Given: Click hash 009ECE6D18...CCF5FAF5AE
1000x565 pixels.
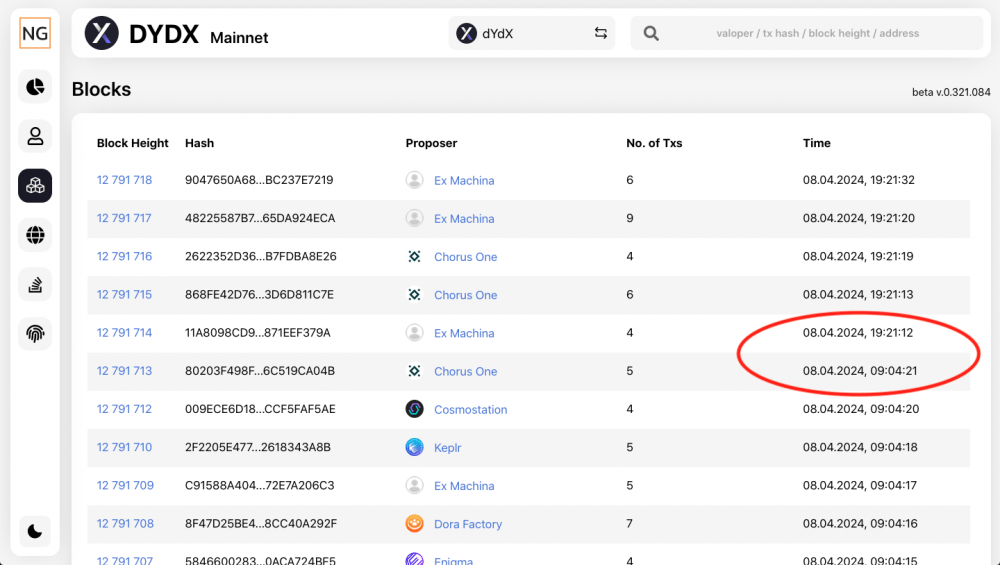Looking at the screenshot, I should [260, 409].
